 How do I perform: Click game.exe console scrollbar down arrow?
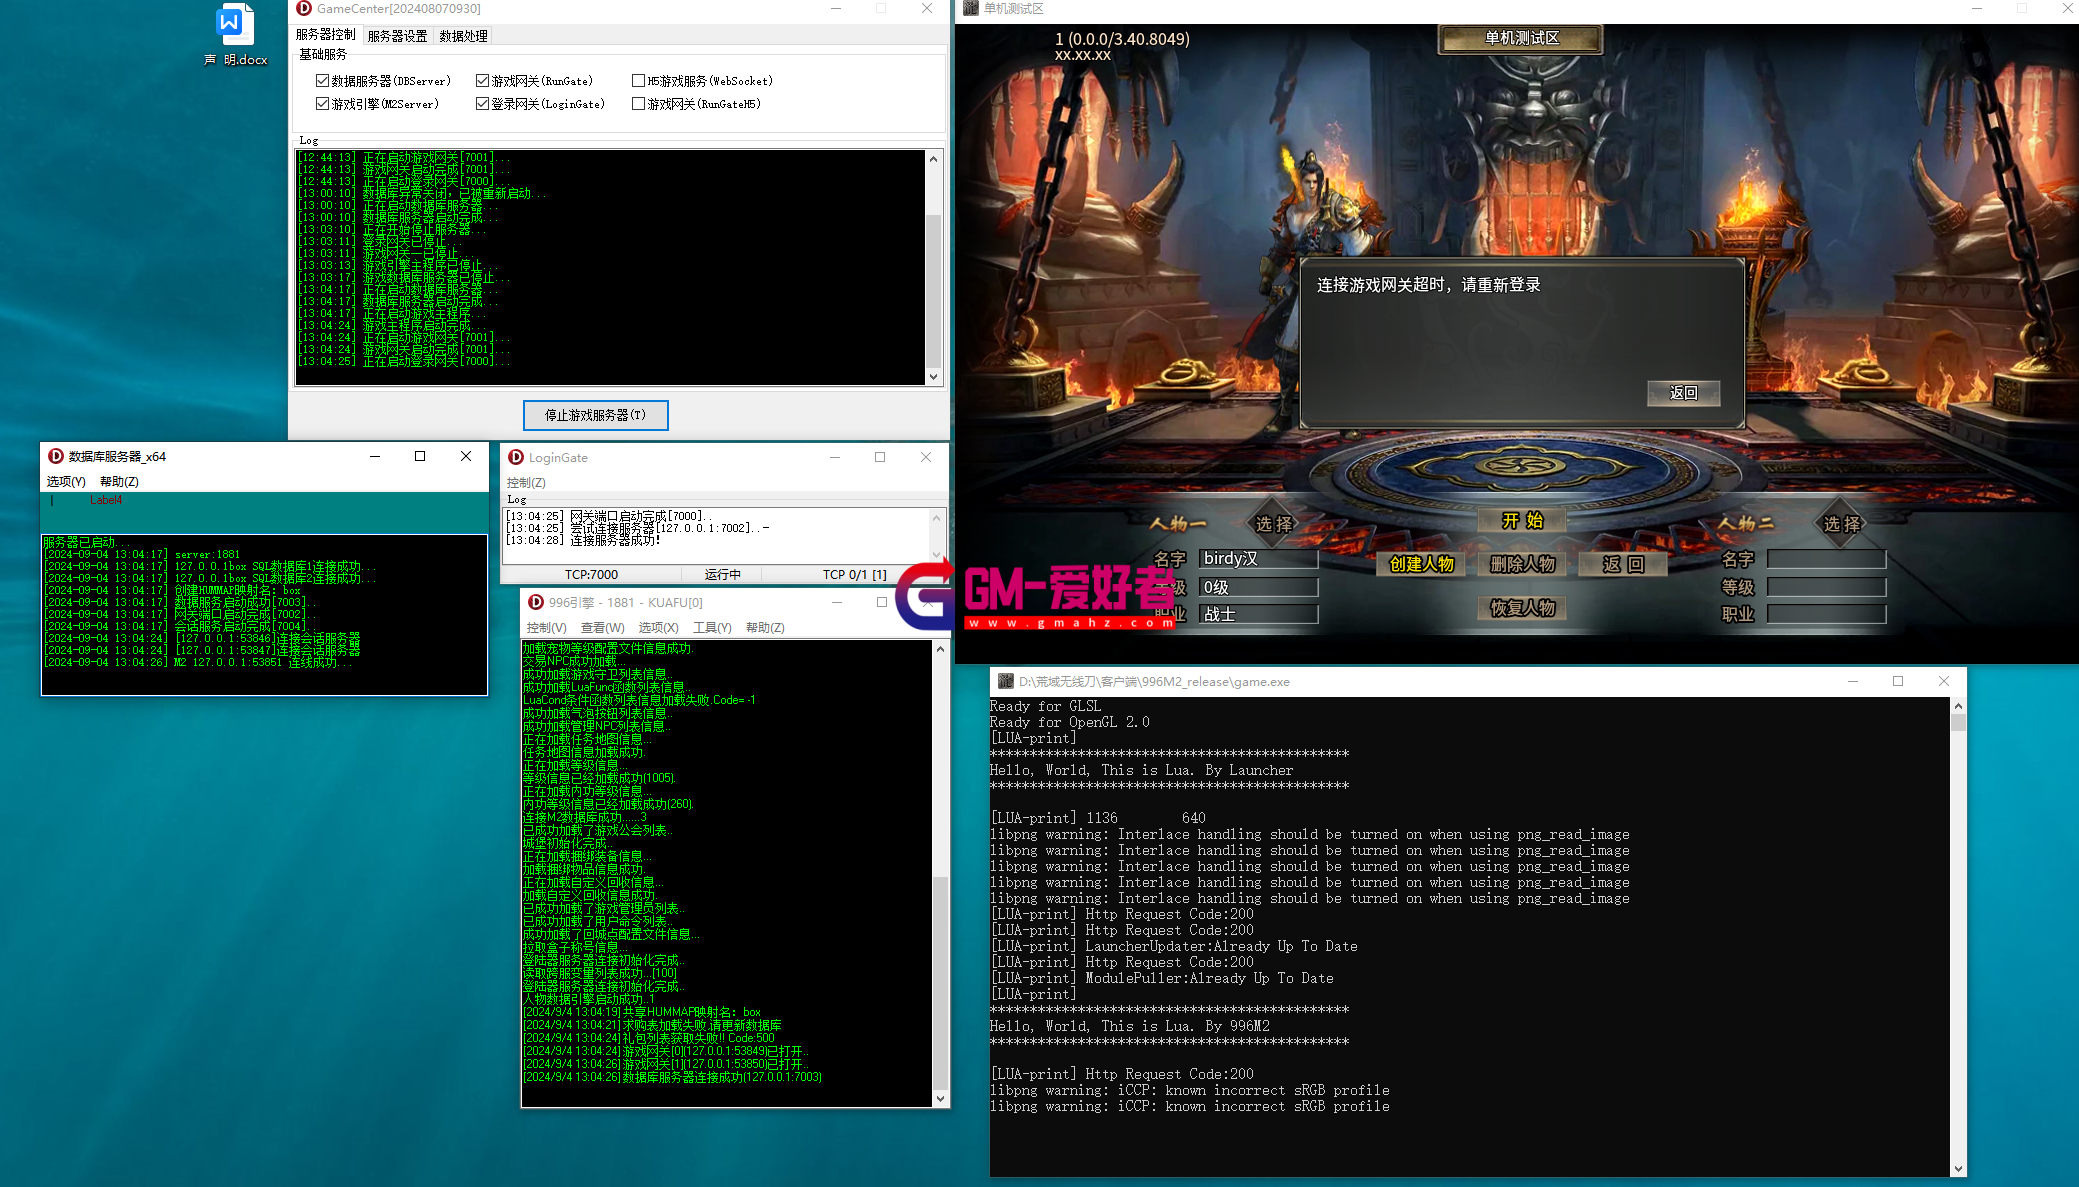(1958, 1168)
